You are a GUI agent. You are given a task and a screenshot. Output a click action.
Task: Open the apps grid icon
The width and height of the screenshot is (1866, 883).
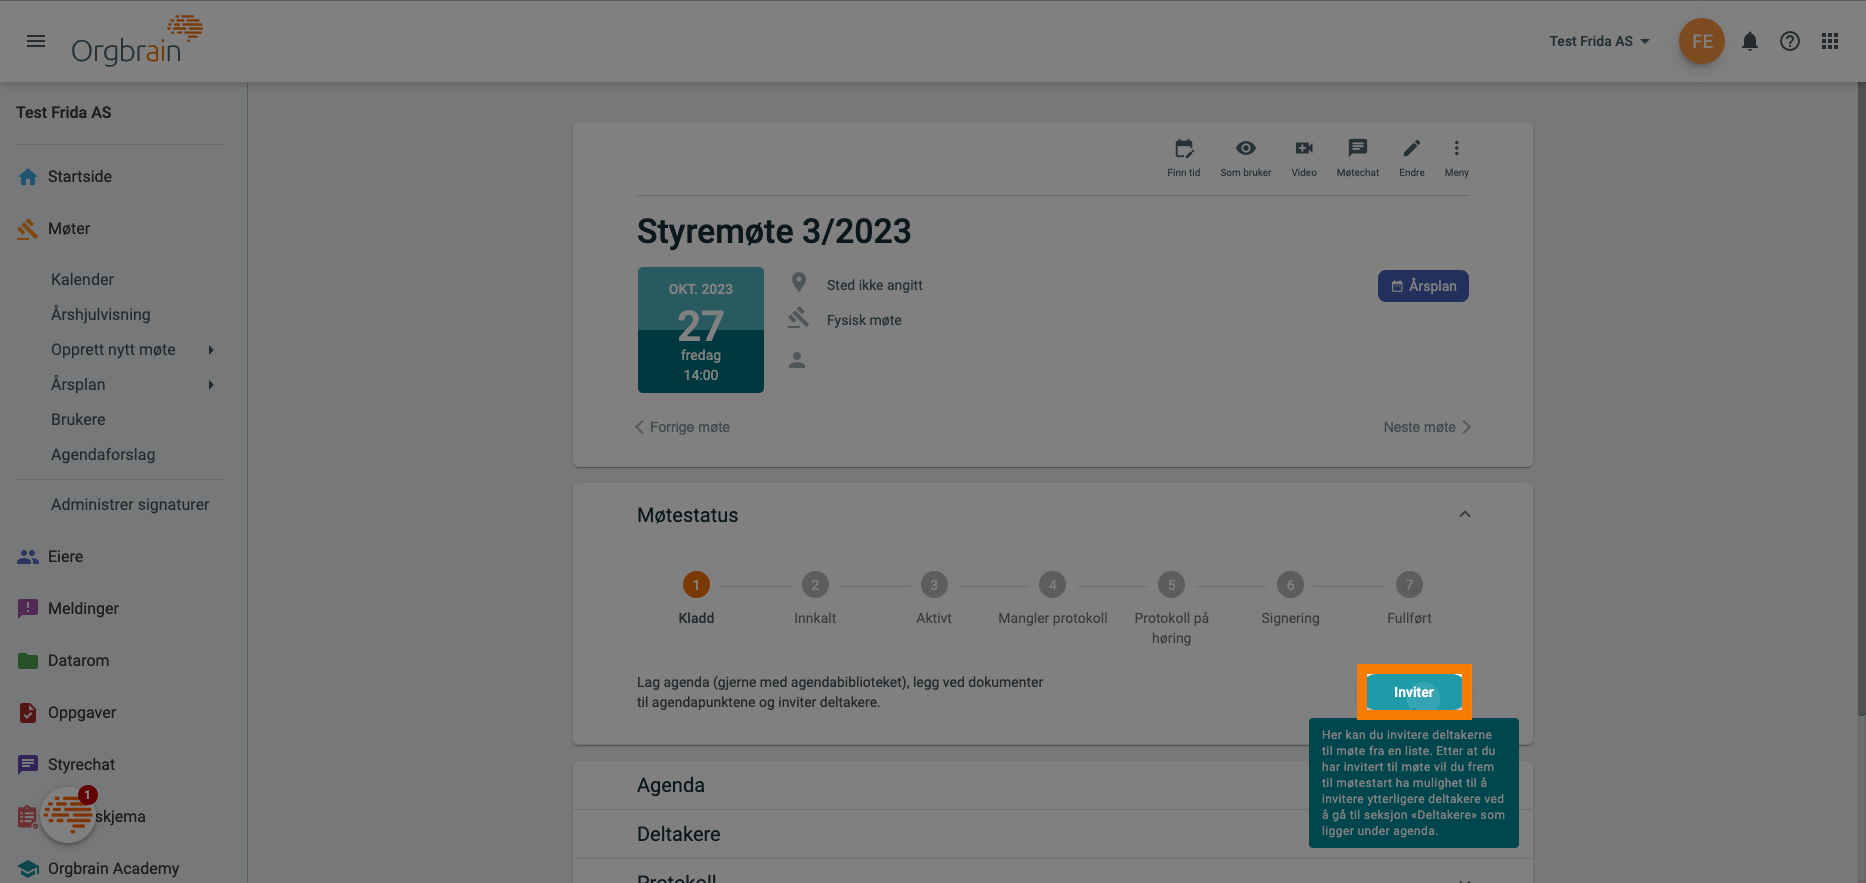[x=1830, y=41]
